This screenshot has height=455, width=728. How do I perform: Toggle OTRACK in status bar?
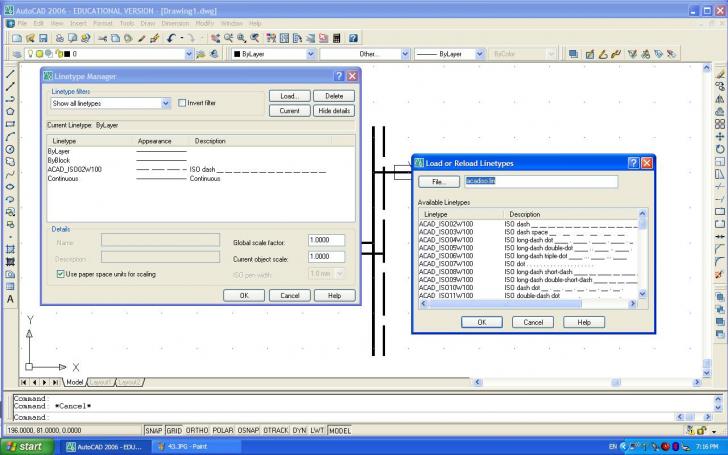pyautogui.click(x=276, y=431)
